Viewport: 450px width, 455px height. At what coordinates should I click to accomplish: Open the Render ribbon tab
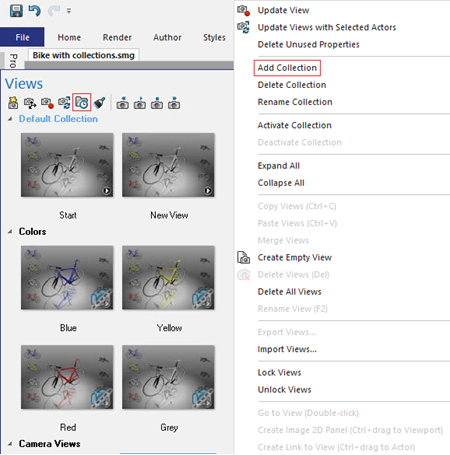click(x=117, y=37)
